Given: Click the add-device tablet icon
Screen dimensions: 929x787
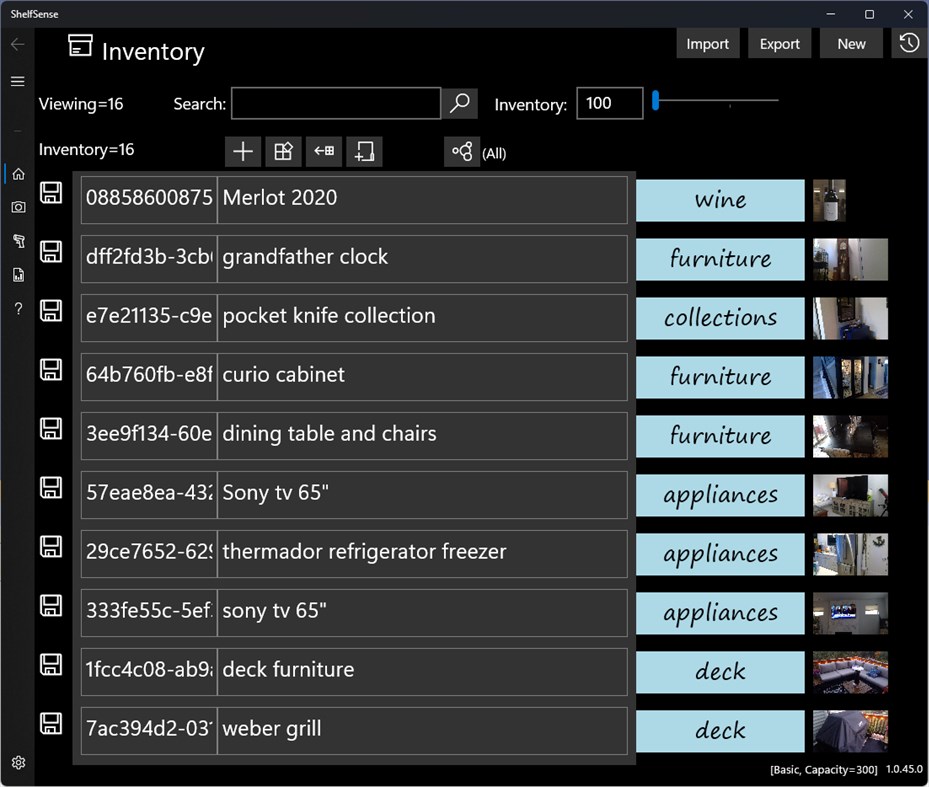Looking at the screenshot, I should pyautogui.click(x=364, y=152).
